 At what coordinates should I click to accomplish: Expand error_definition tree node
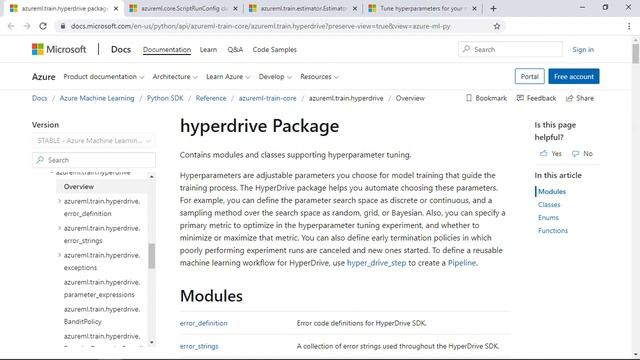[60, 201]
